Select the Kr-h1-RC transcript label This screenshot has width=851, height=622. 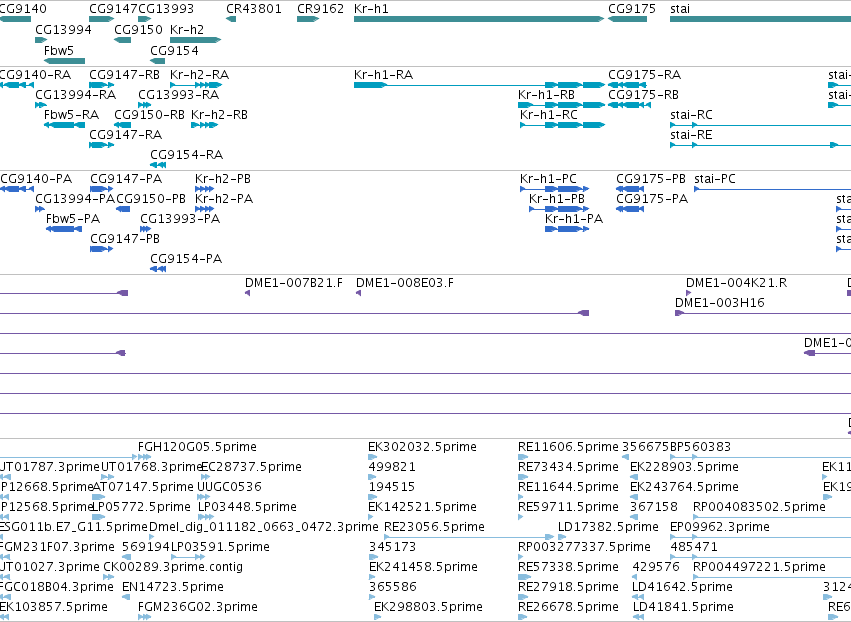click(549, 115)
